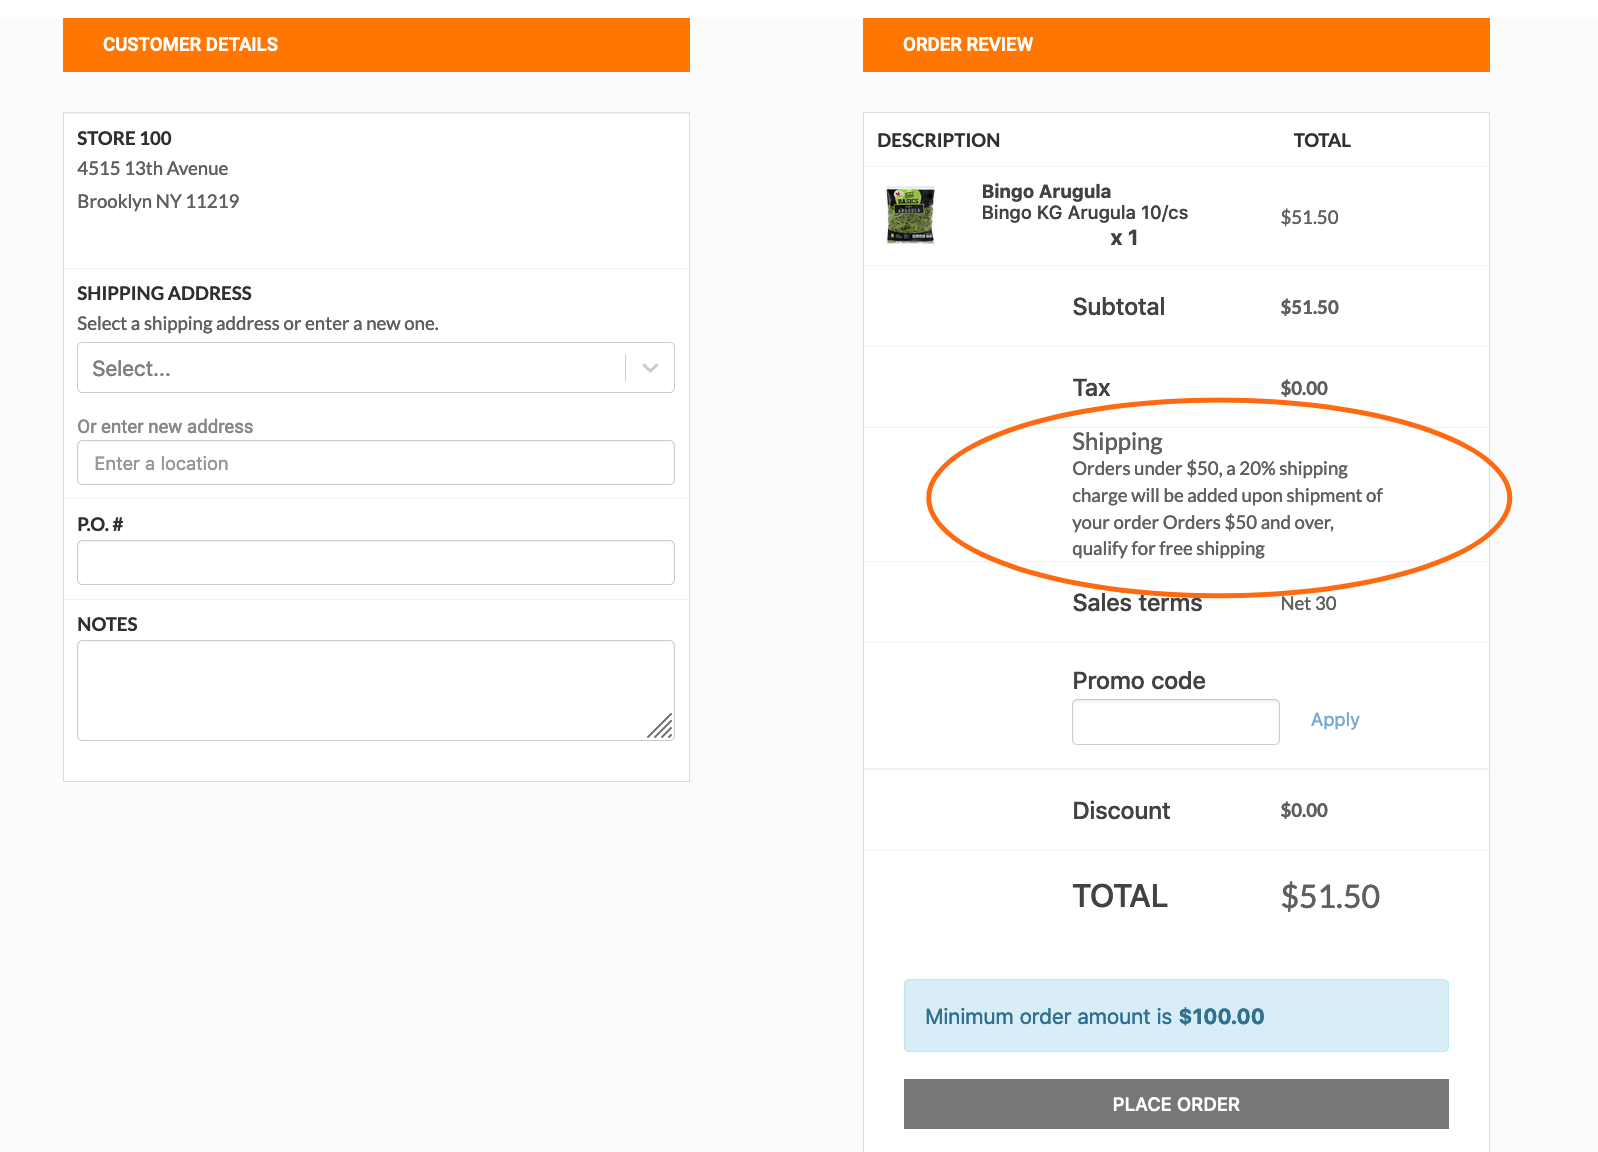Click the item quantity x 1

1123,238
